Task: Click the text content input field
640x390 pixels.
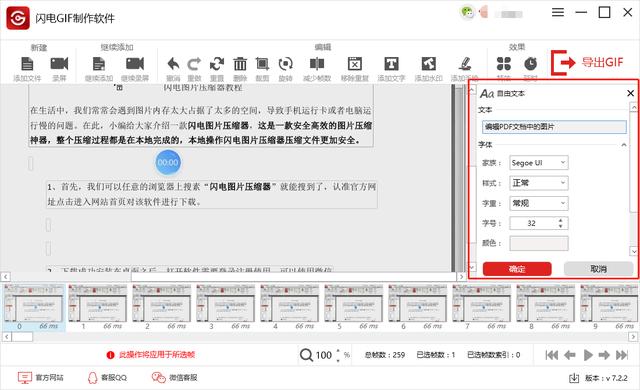Action: [554, 127]
